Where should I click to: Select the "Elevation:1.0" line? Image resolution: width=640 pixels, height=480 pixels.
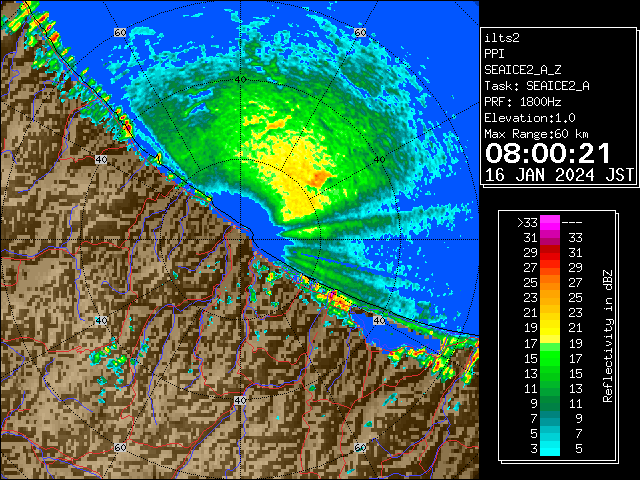click(x=530, y=118)
